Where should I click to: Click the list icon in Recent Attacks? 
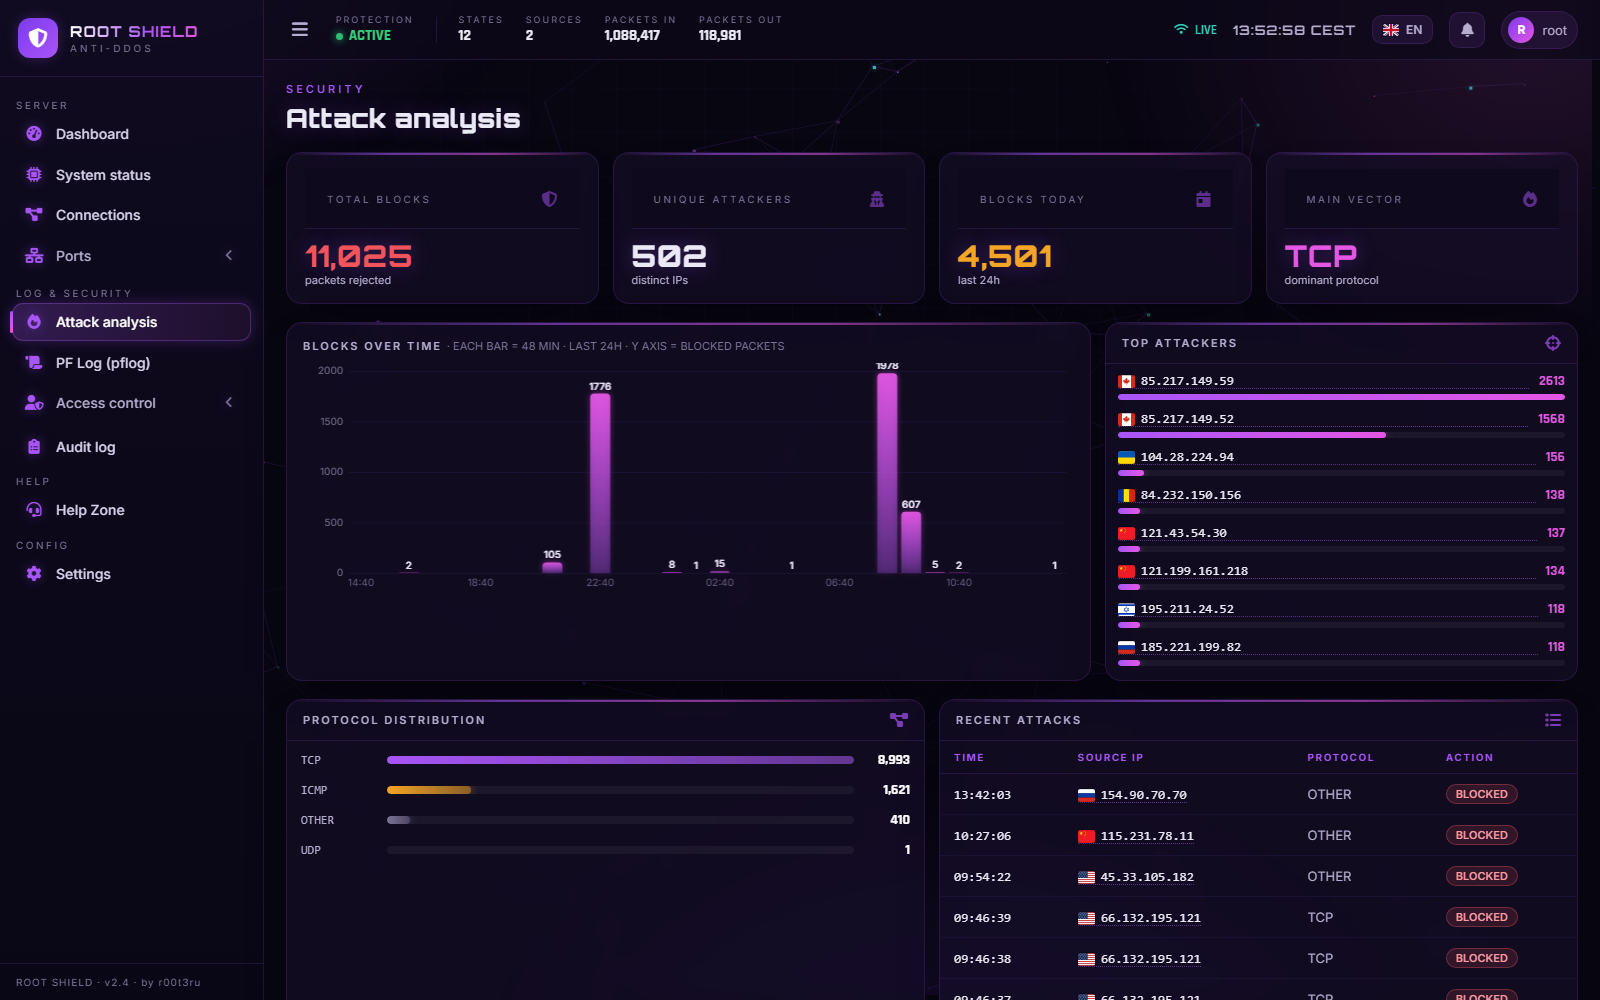click(x=1552, y=720)
